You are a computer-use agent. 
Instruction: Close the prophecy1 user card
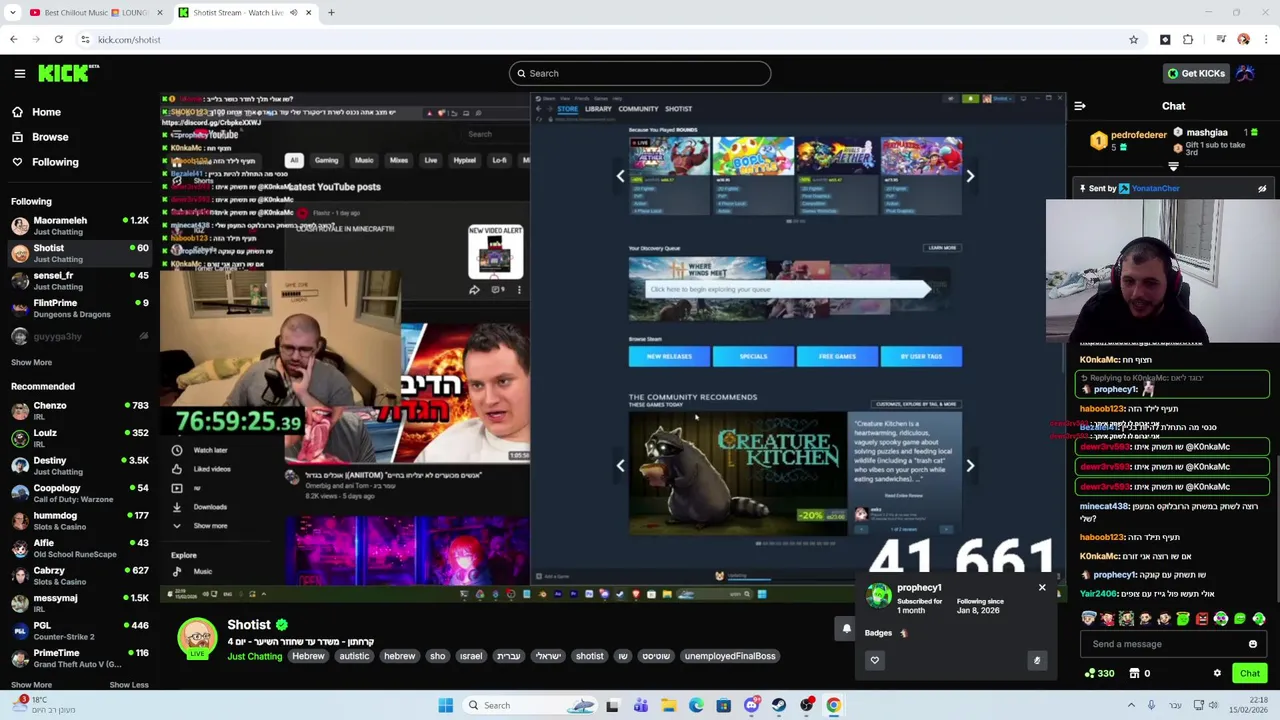click(1042, 588)
